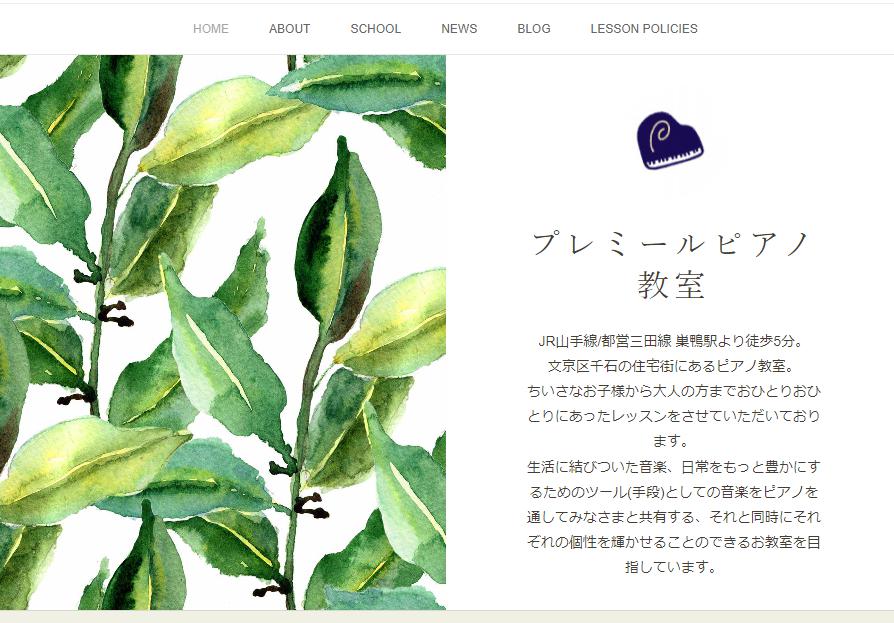Click the watercolor green leaves image
Viewport: 894px width, 623px height.
coord(222,332)
